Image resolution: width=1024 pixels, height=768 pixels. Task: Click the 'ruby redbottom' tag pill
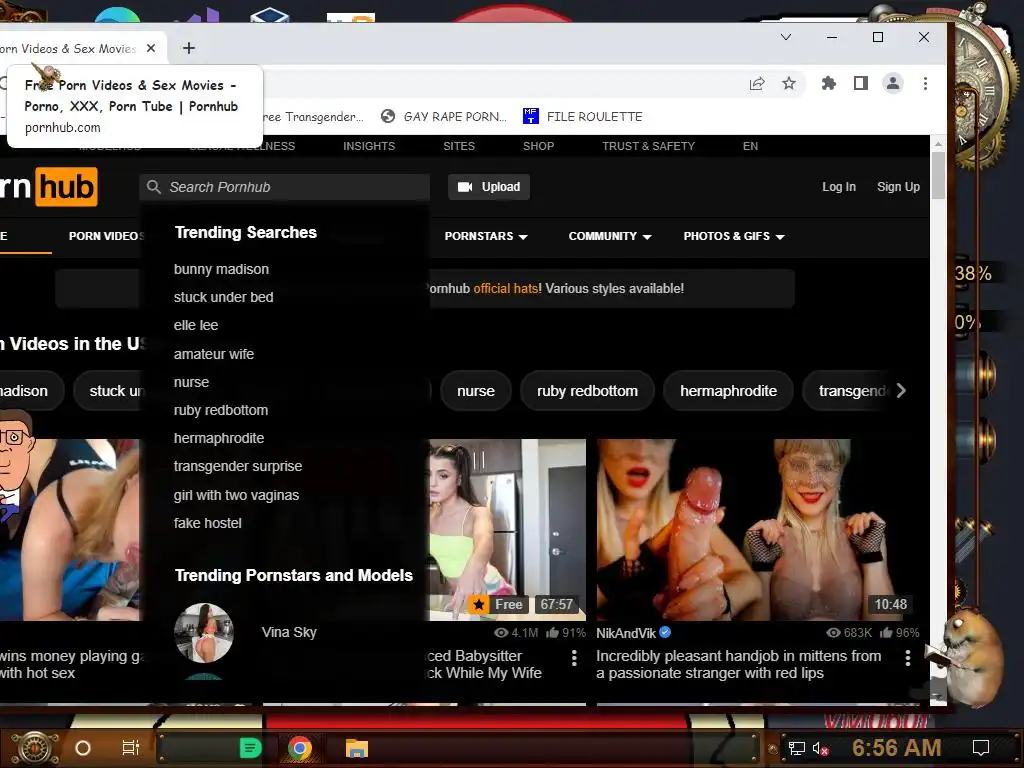587,391
